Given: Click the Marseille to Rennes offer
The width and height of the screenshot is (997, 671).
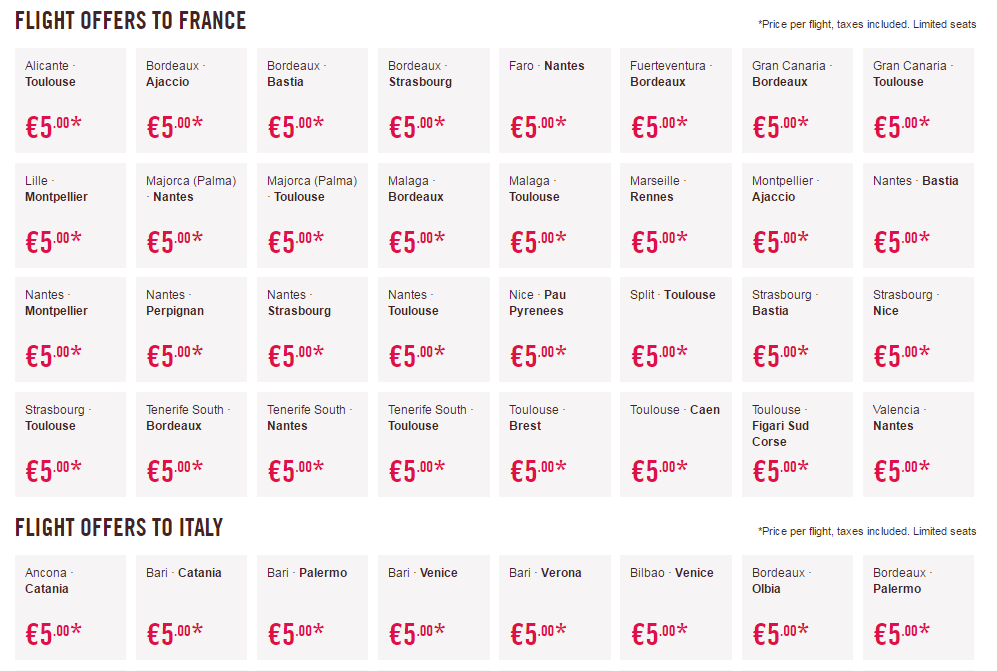Looking at the screenshot, I should (x=676, y=215).
